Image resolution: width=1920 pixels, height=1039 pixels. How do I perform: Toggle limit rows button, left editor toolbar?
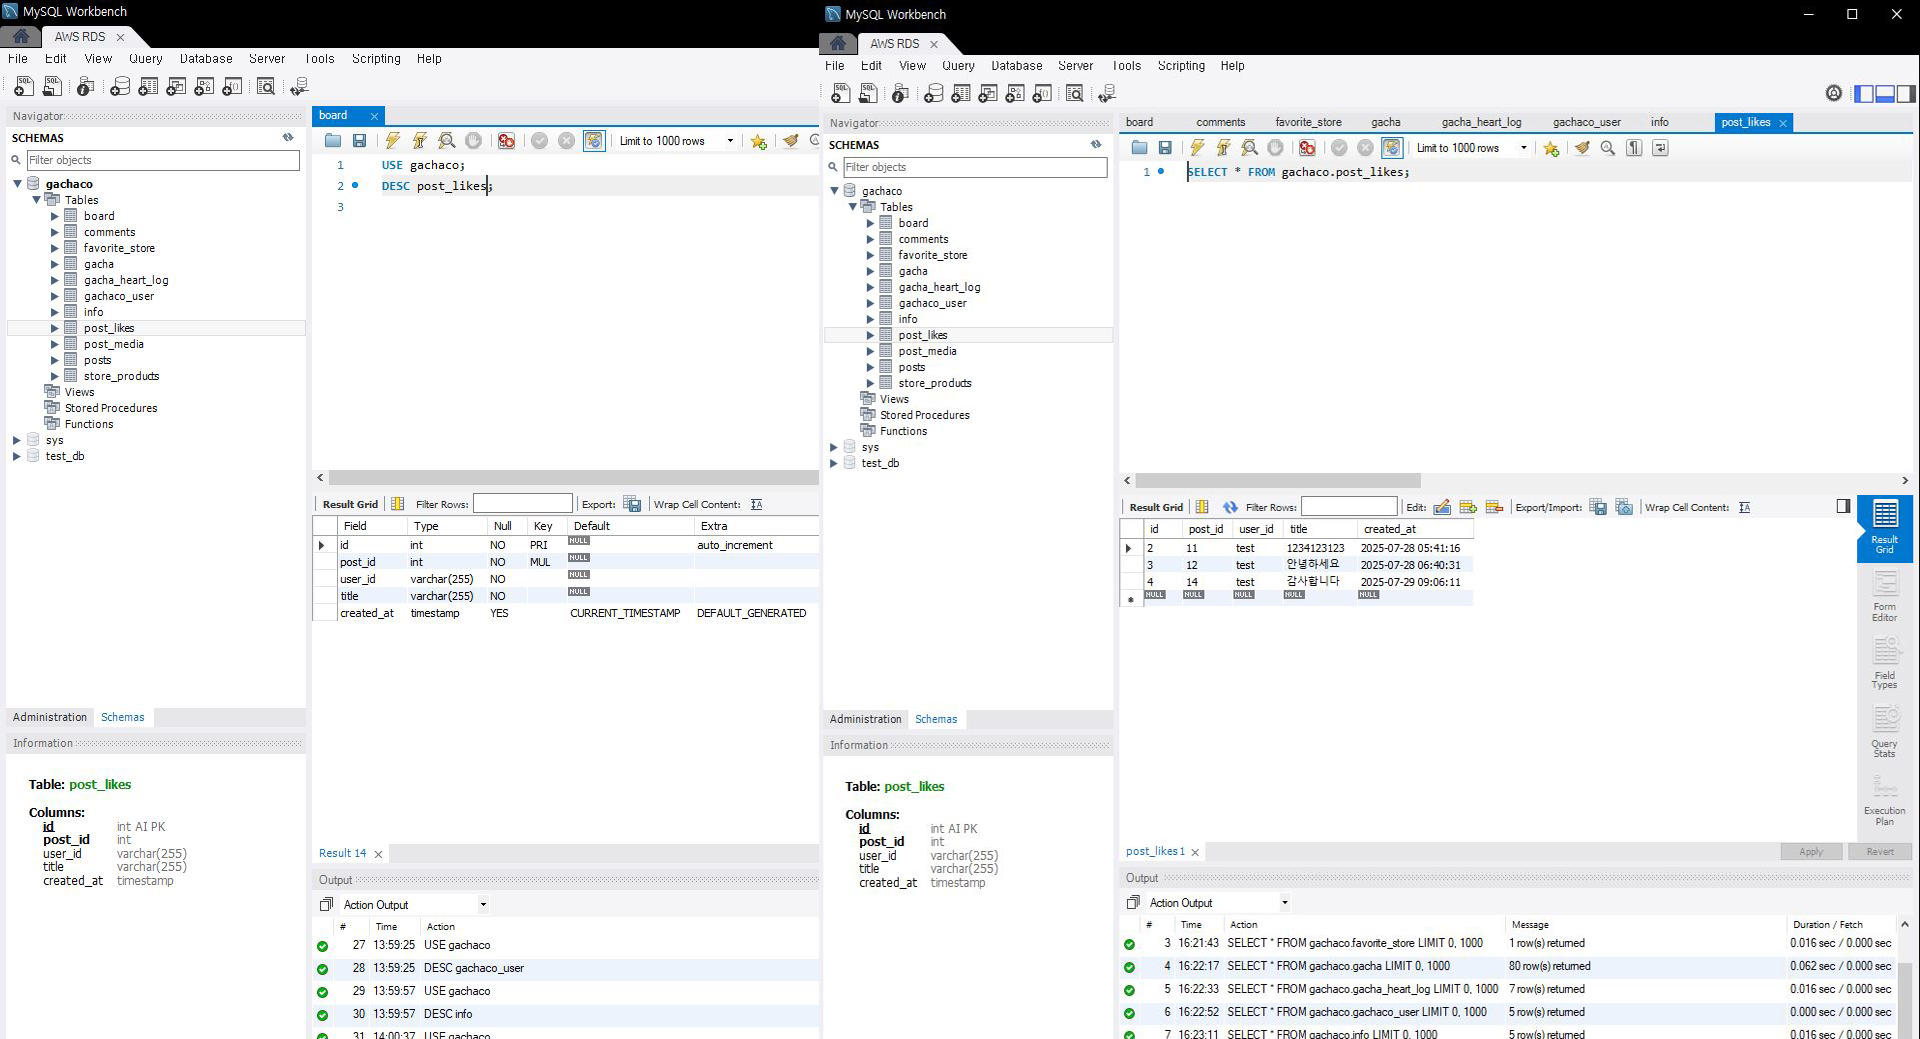click(594, 141)
